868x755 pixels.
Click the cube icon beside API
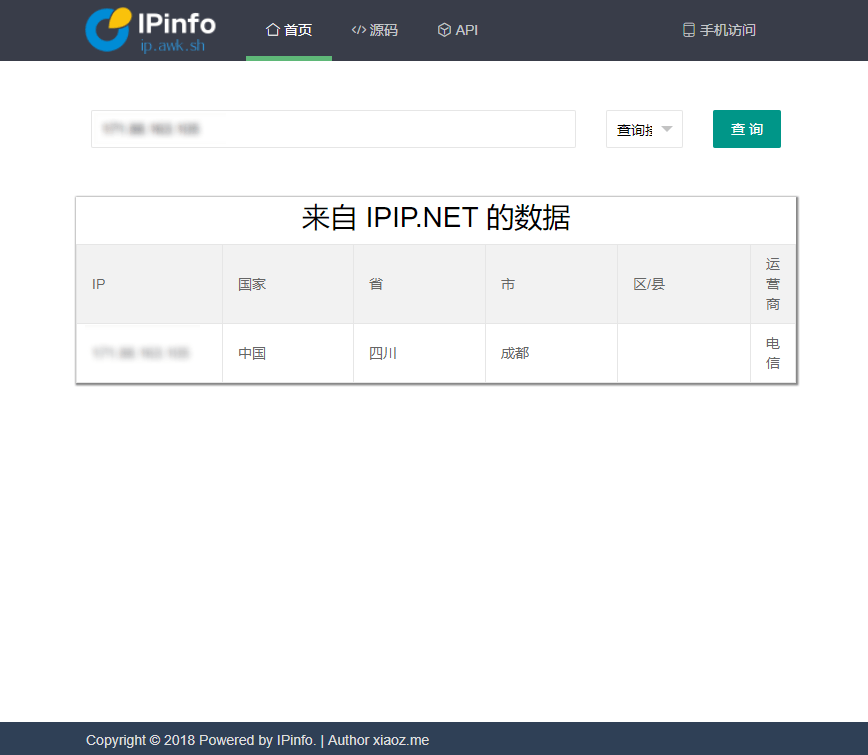point(444,30)
